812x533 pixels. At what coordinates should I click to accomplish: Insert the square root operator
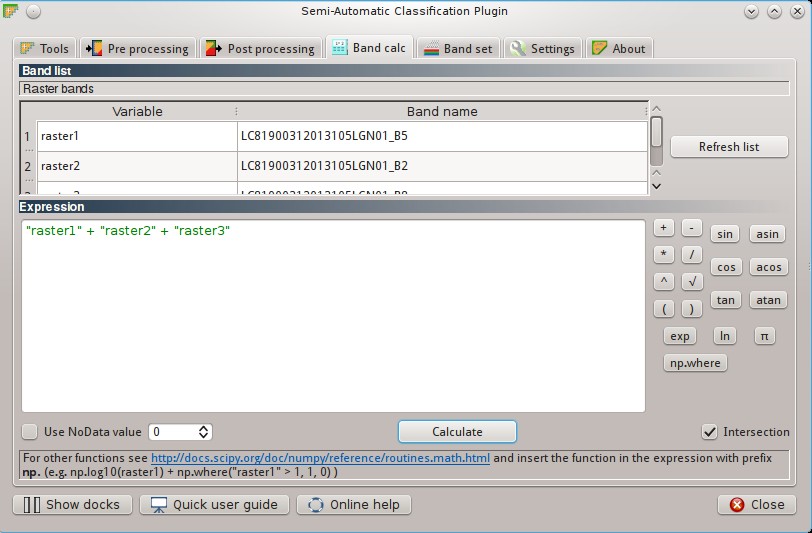692,281
